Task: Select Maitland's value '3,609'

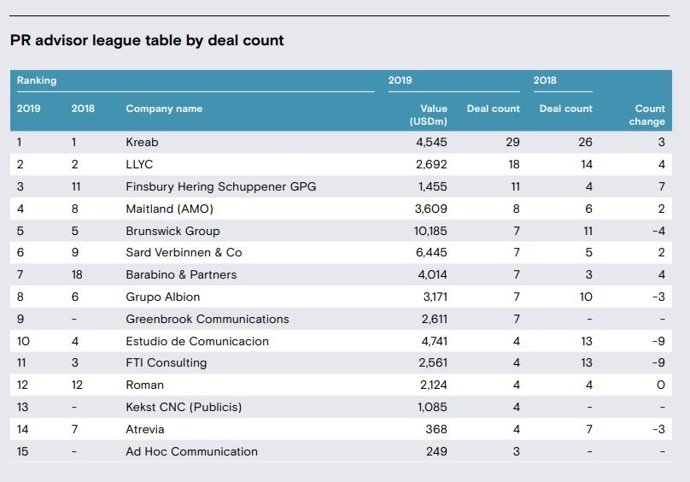Action: [x=431, y=209]
